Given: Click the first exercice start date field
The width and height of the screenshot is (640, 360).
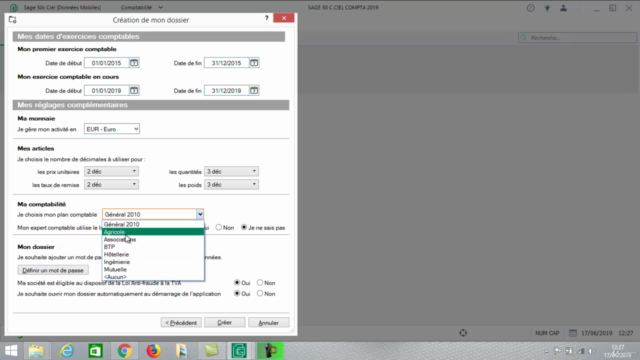Looking at the screenshot, I should (x=107, y=63).
